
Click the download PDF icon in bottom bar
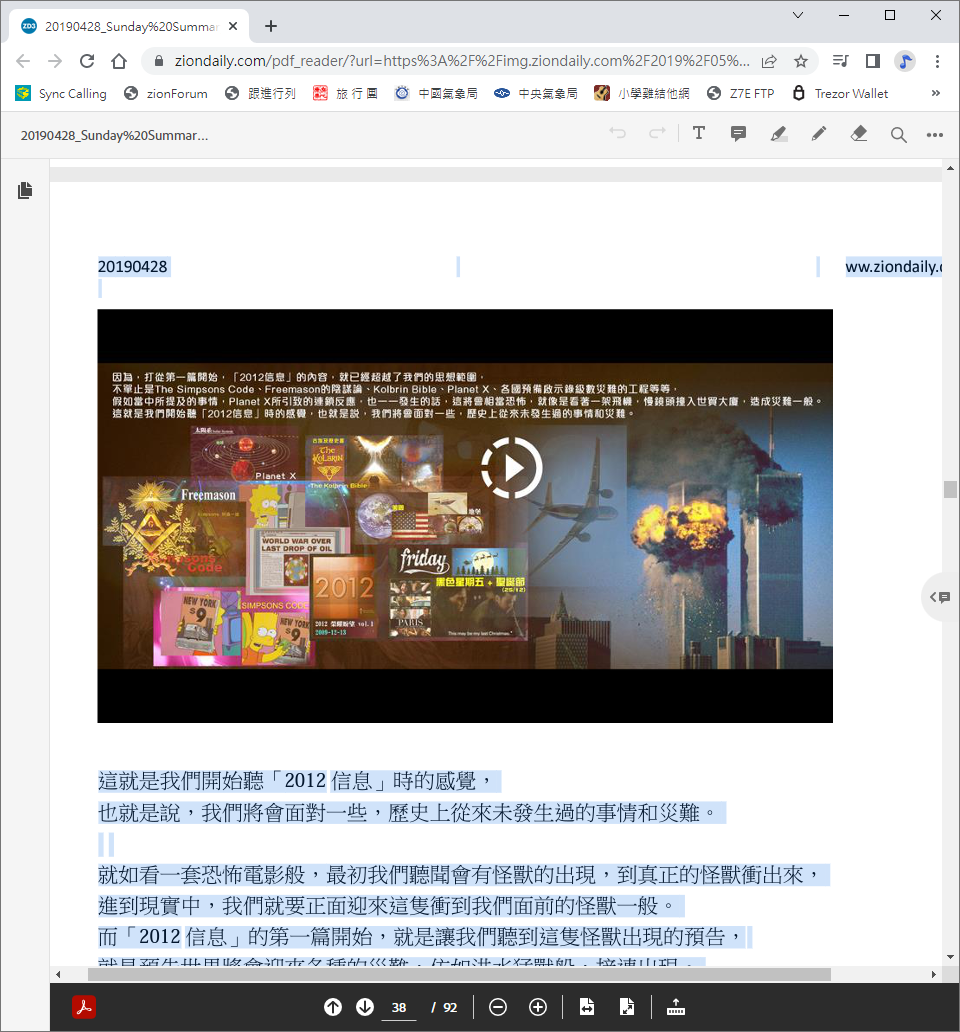676,1007
